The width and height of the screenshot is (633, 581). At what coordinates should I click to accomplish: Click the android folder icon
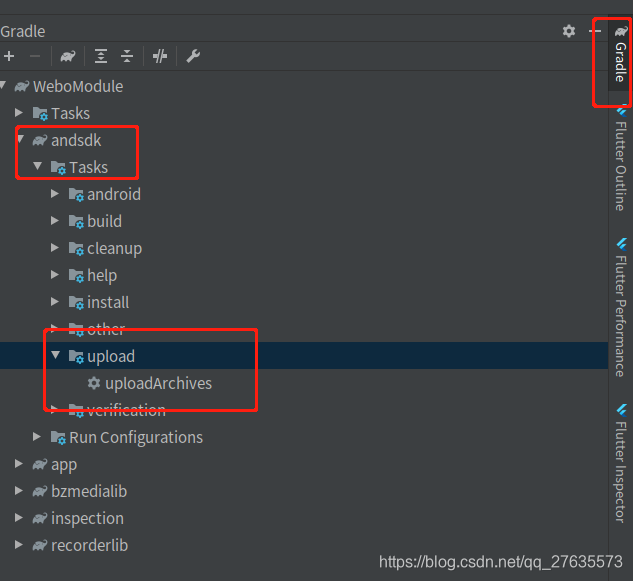76,195
